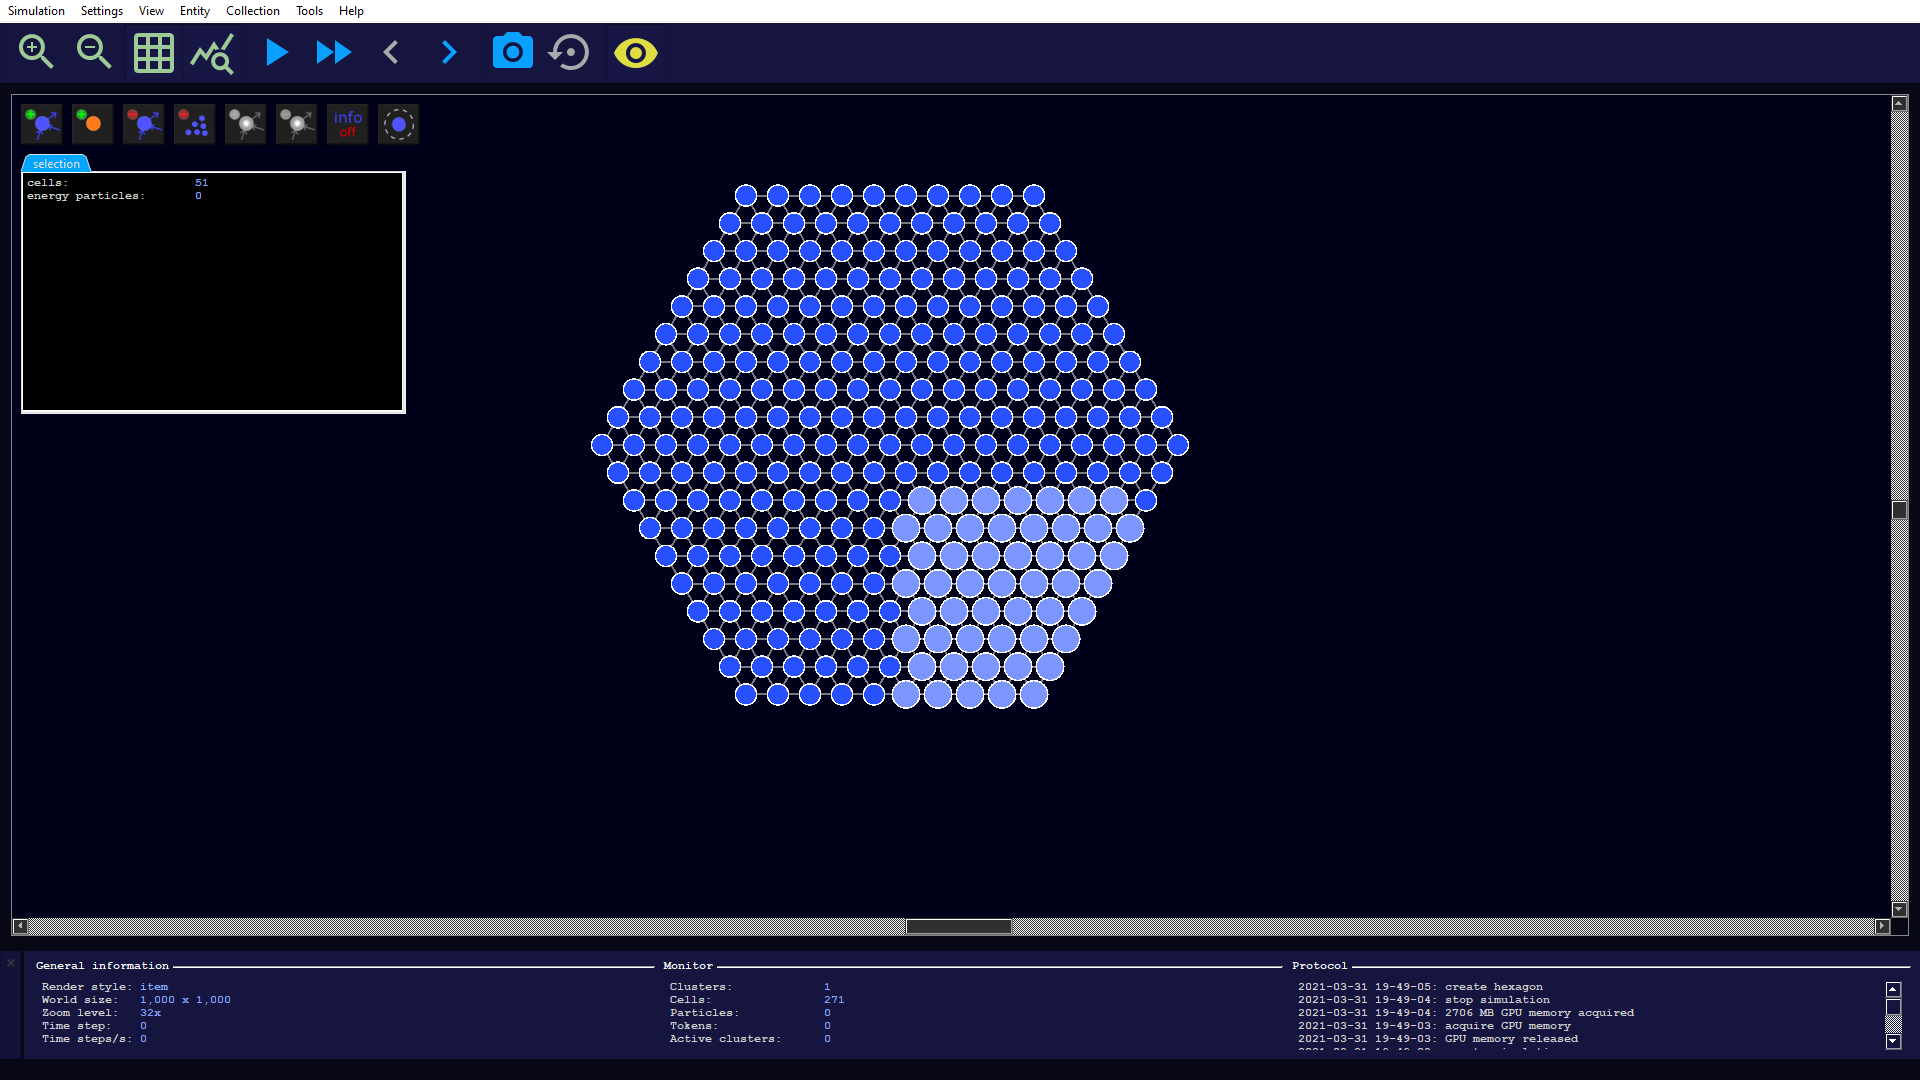Step backward with the left chevron
Image resolution: width=1920 pixels, height=1080 pixels.
391,52
